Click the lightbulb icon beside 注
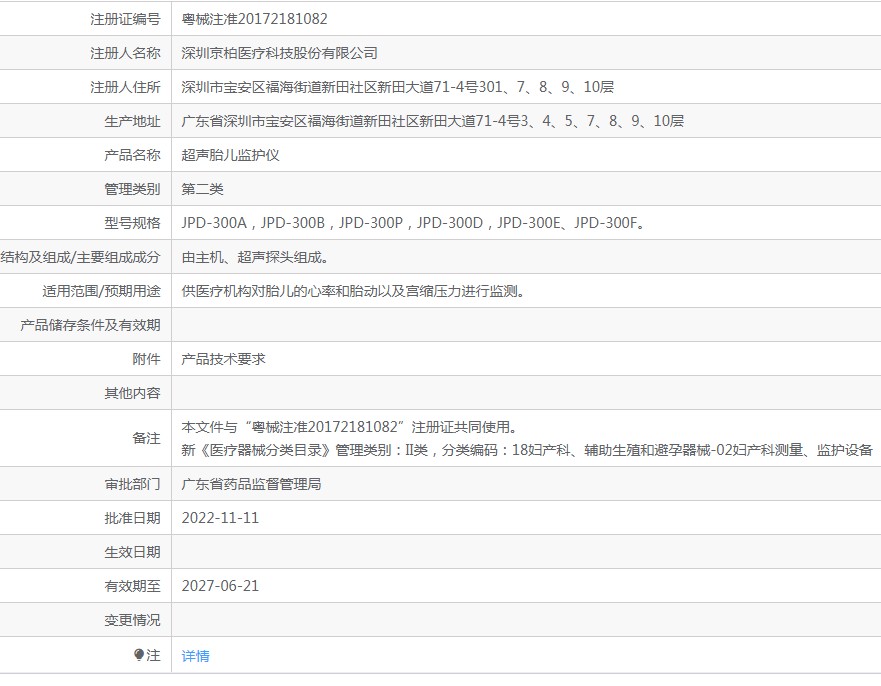 pyautogui.click(x=139, y=655)
